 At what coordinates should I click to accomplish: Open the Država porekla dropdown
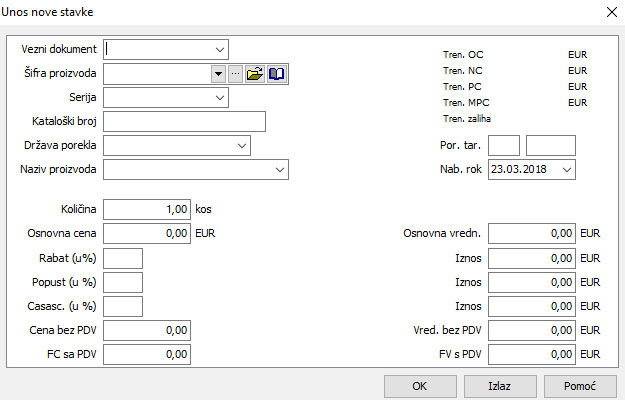click(x=241, y=146)
